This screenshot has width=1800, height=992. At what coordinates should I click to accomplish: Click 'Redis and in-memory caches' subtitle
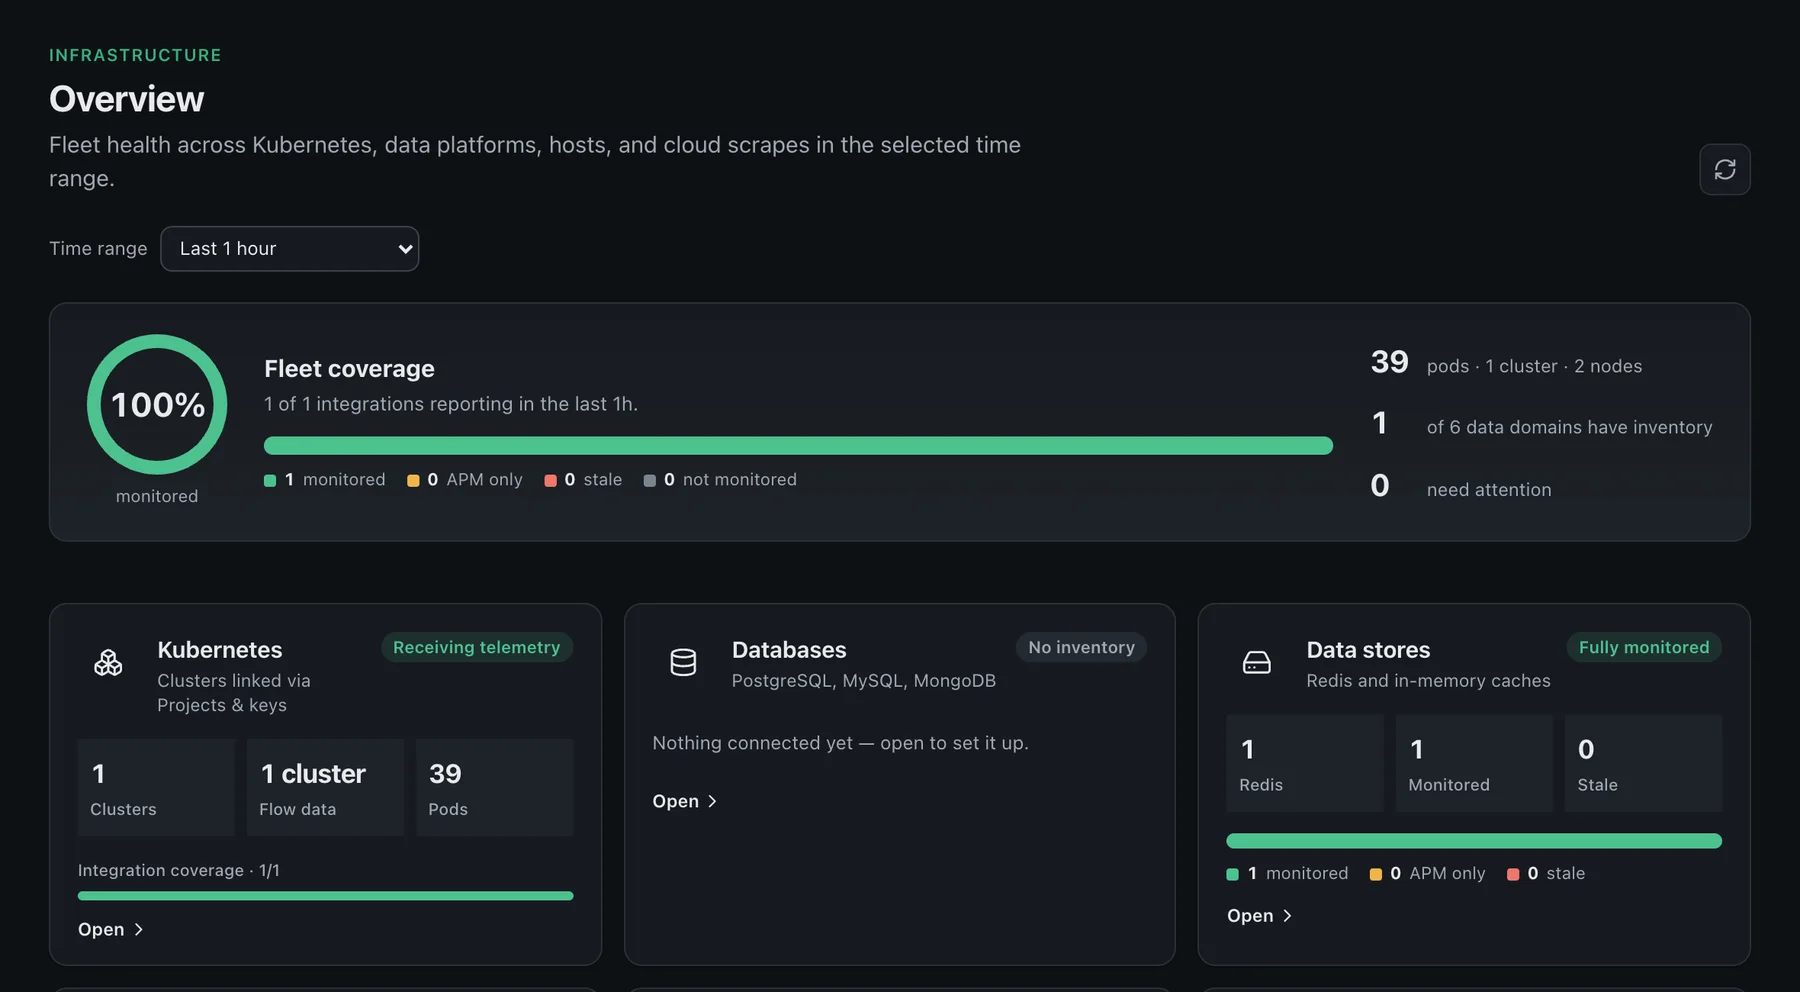[1428, 681]
